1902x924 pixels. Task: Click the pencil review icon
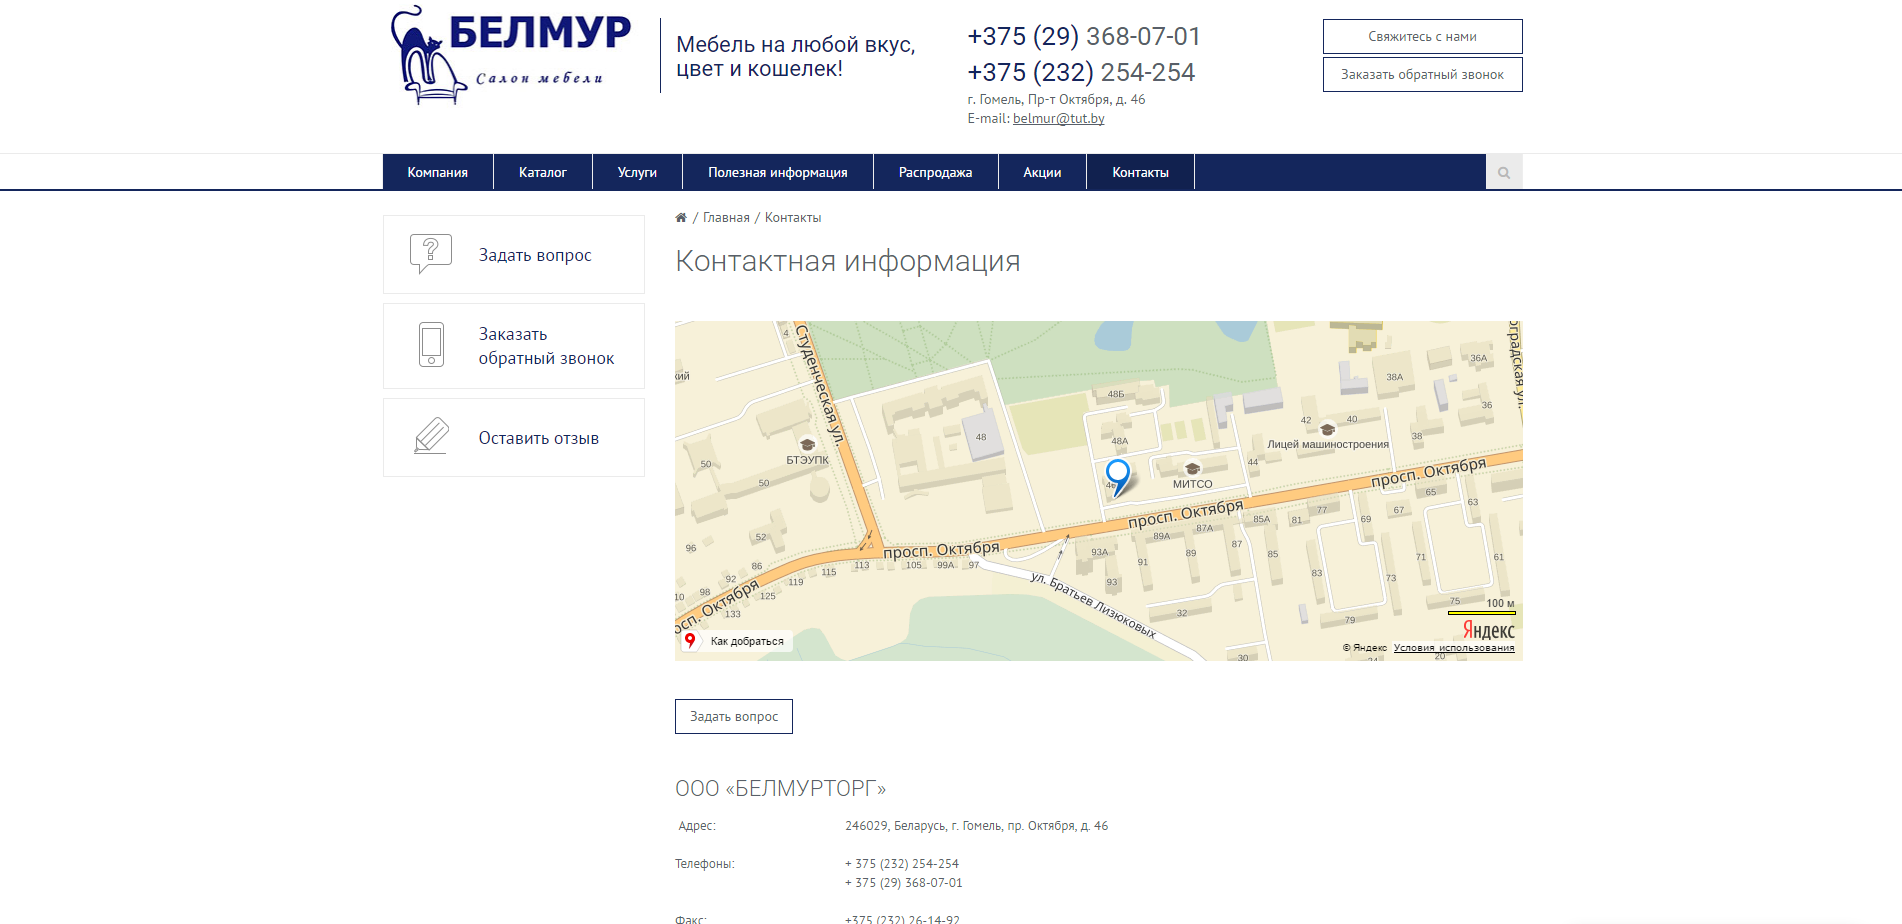click(x=431, y=437)
